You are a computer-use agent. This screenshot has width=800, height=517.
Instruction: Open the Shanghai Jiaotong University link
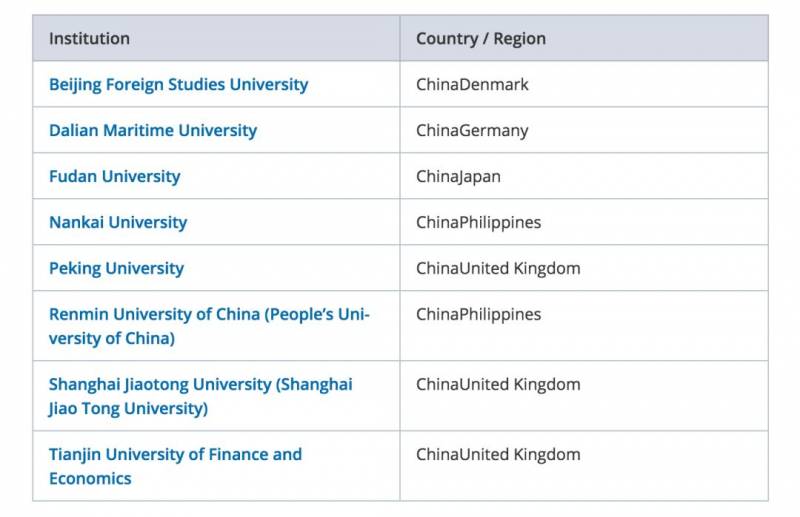201,396
